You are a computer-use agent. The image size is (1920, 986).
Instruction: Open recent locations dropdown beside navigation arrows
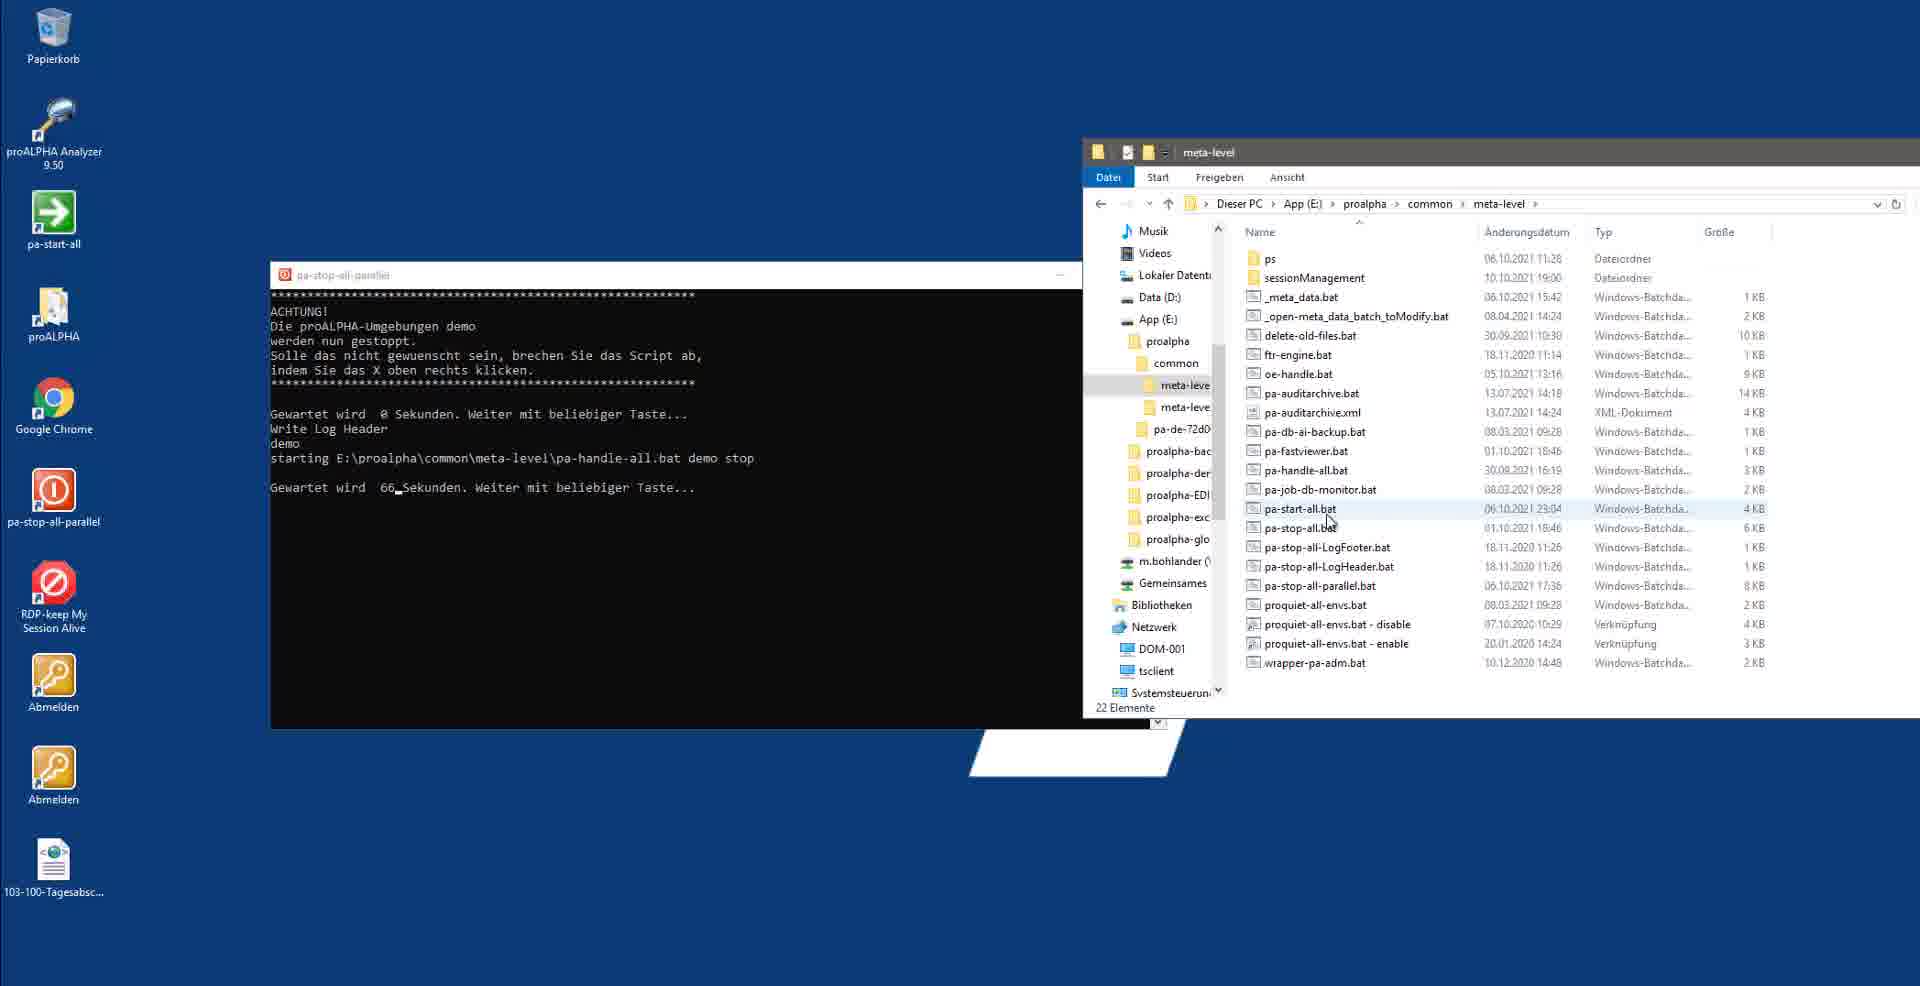pyautogui.click(x=1149, y=204)
